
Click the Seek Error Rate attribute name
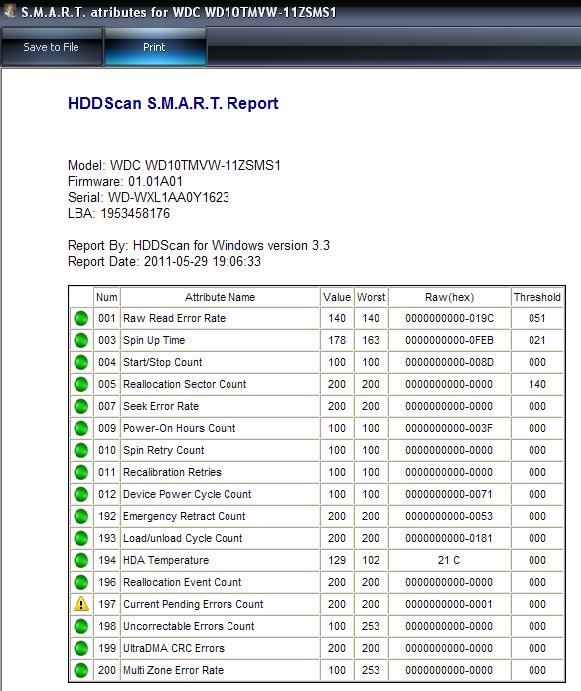pyautogui.click(x=161, y=406)
